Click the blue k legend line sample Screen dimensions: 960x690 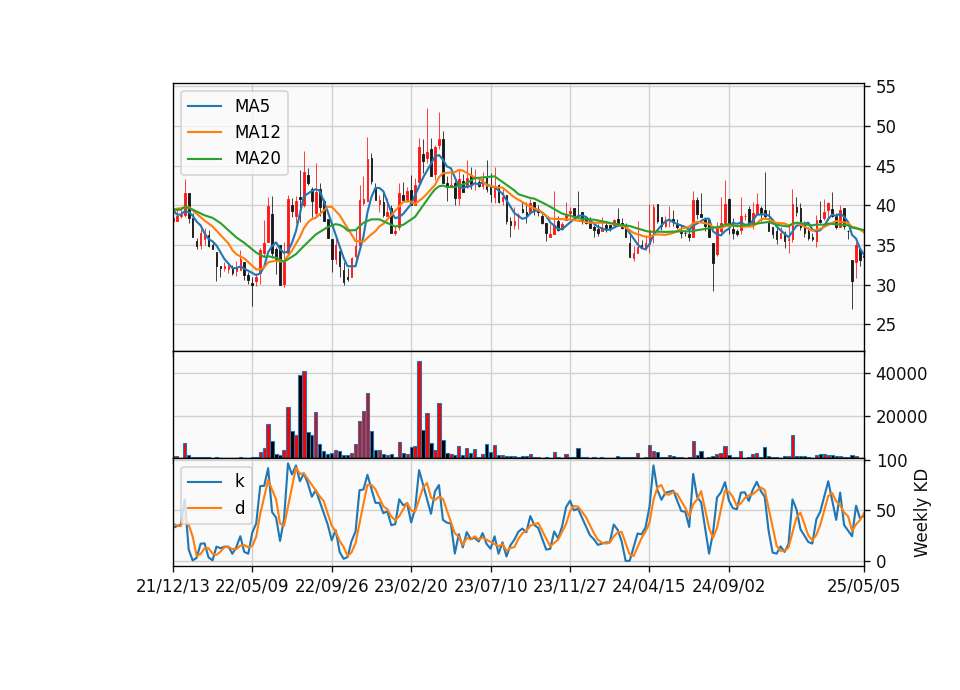204,482
